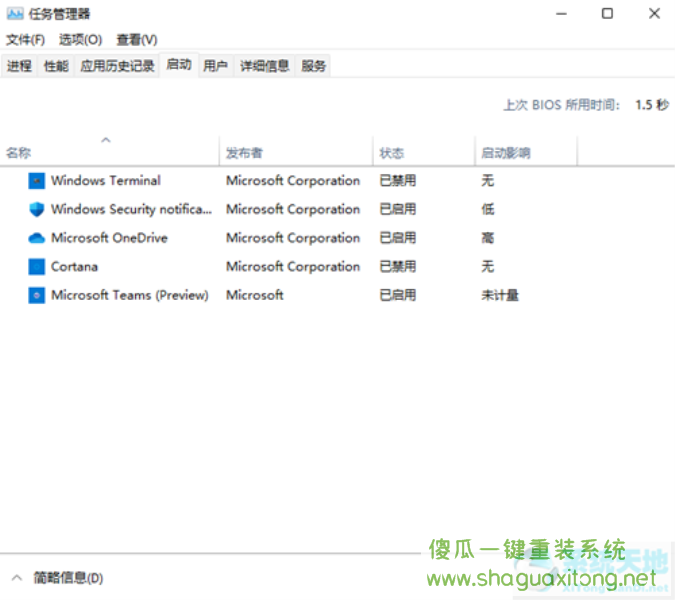675x600 pixels.
Task: Sort by the 发布者 column header
Action: [x=296, y=151]
